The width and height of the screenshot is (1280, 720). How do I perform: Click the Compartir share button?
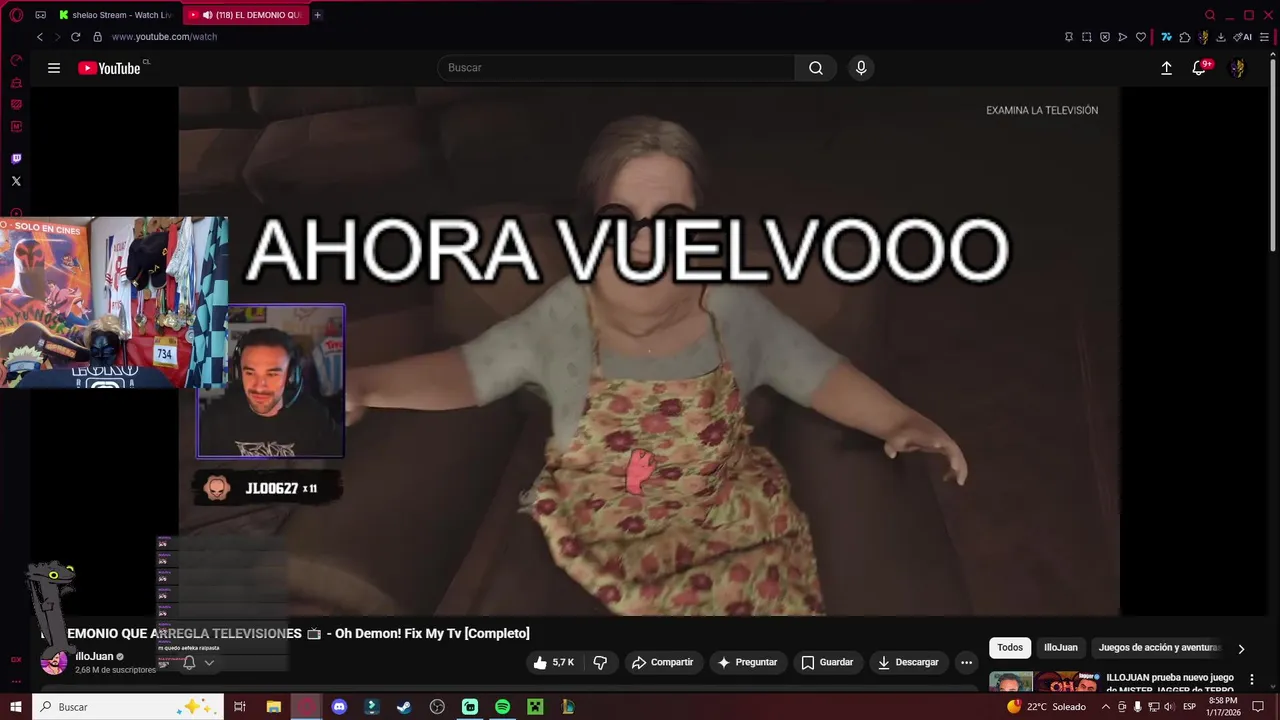[662, 662]
